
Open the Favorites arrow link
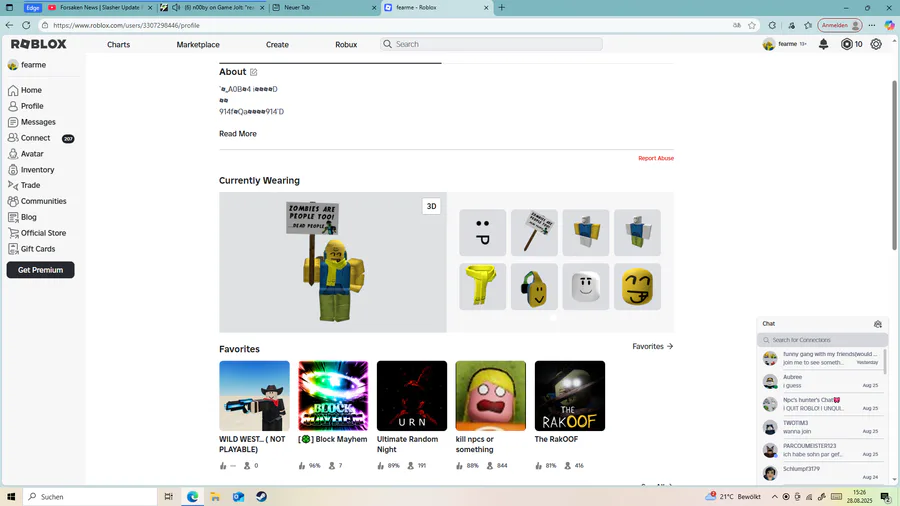(x=653, y=347)
